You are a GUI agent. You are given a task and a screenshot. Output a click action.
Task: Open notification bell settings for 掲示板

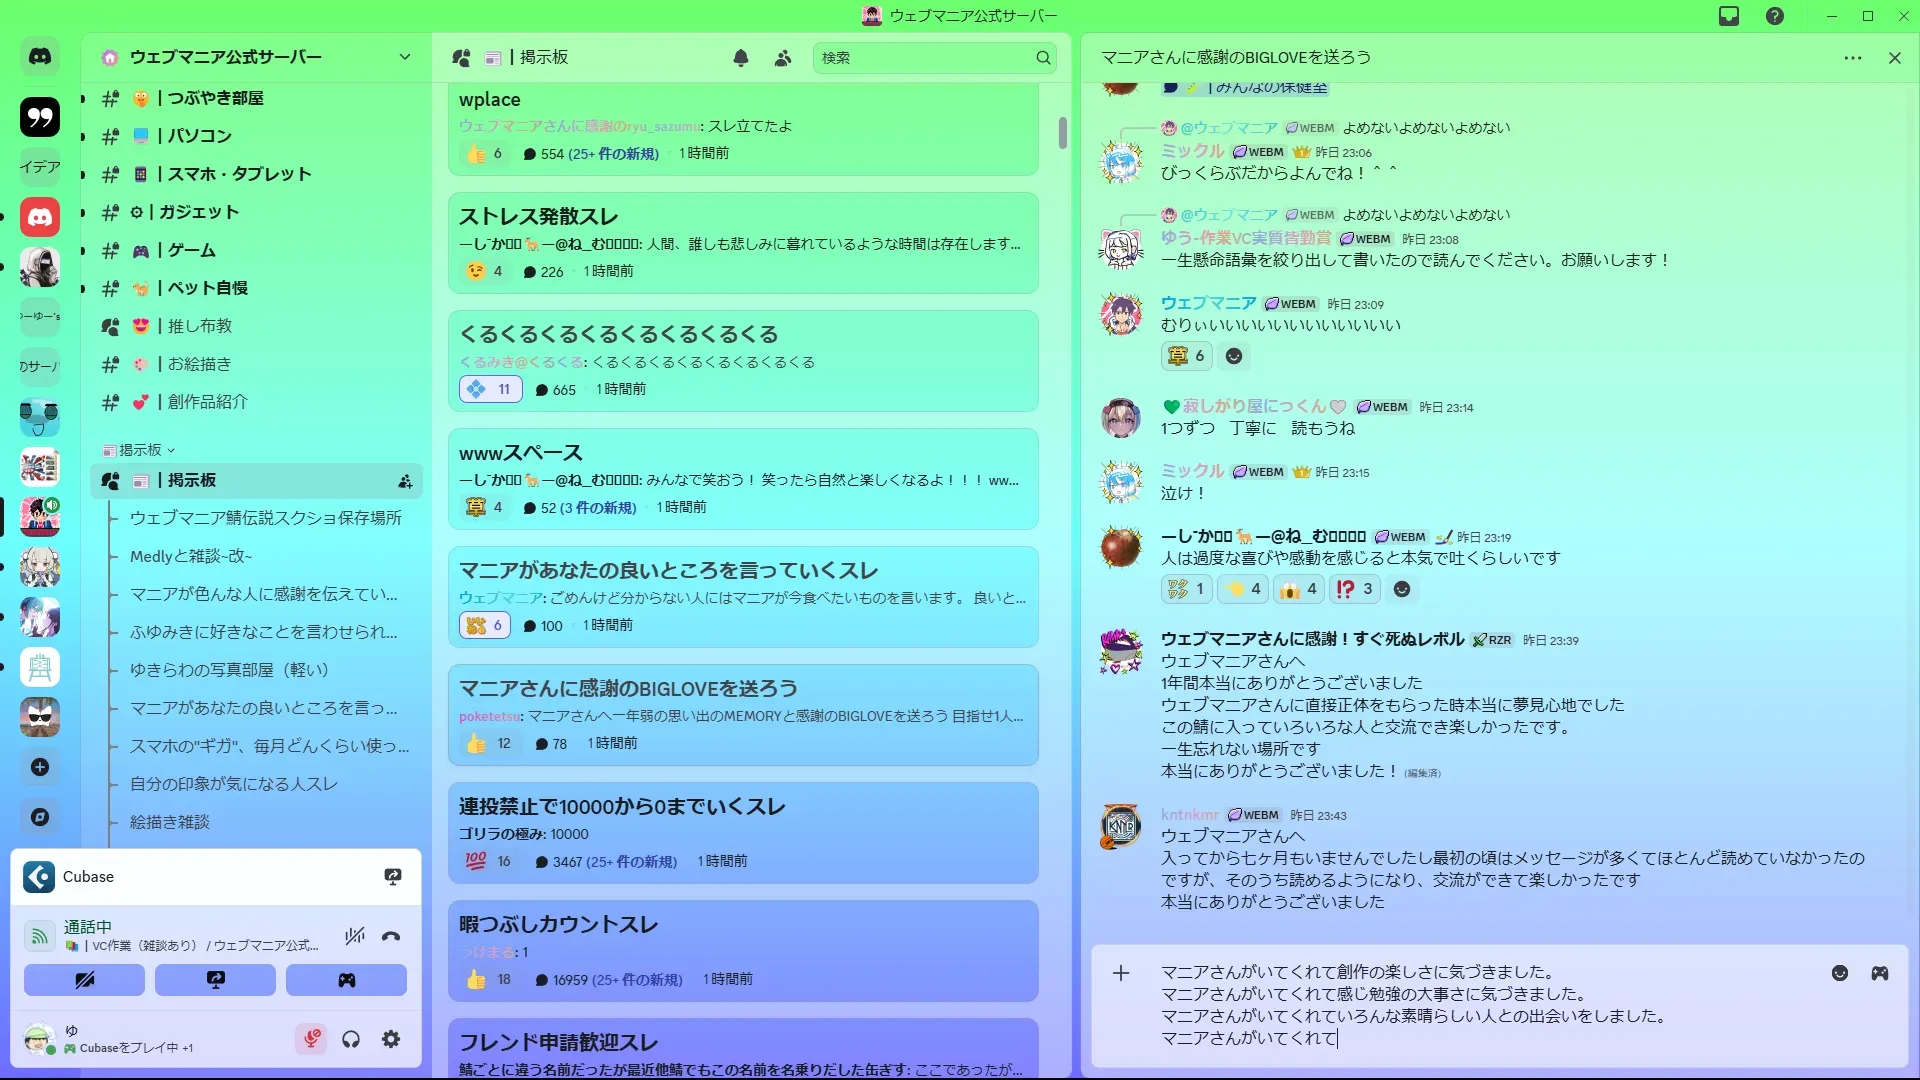[x=741, y=58]
